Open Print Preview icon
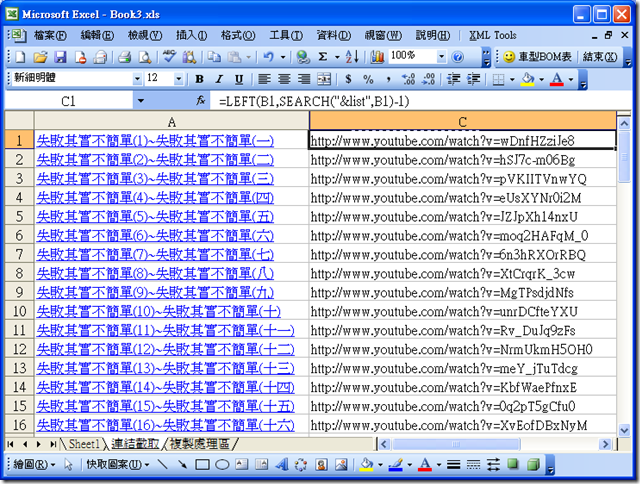The image size is (640, 484). [144, 57]
